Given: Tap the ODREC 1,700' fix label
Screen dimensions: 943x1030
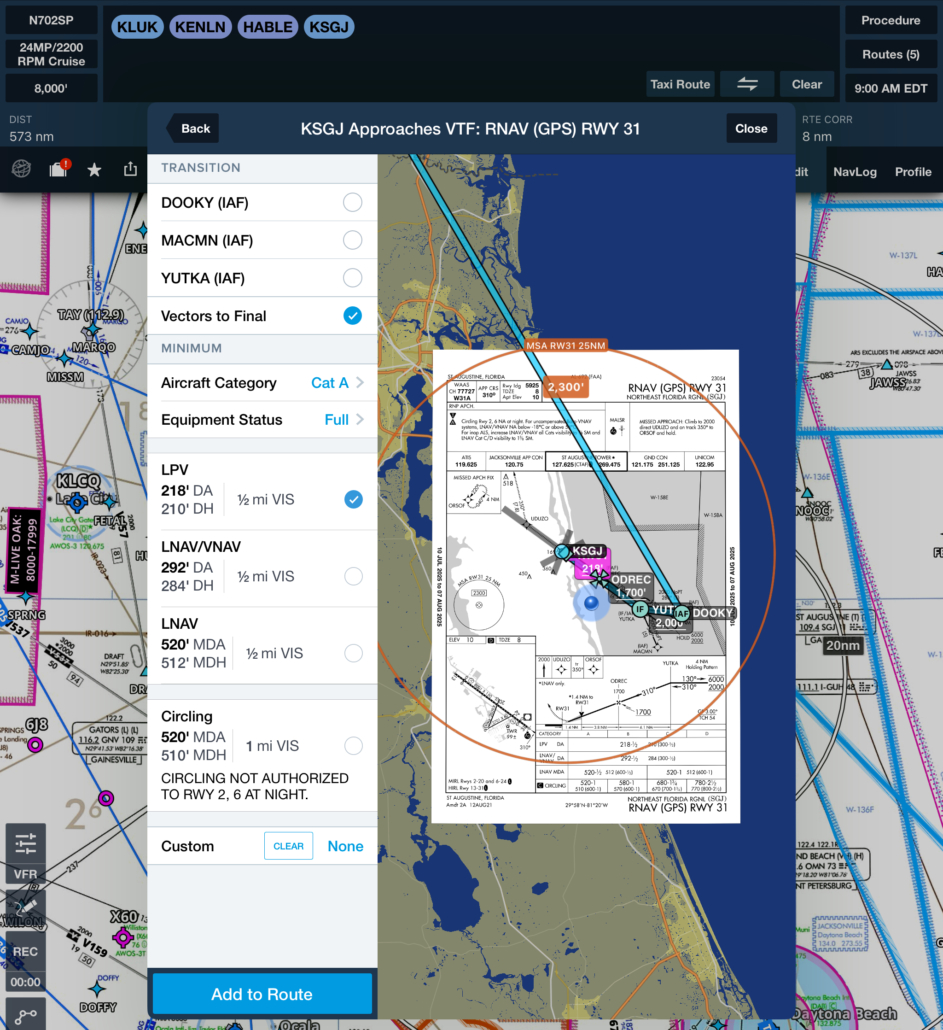Looking at the screenshot, I should pyautogui.click(x=630, y=586).
